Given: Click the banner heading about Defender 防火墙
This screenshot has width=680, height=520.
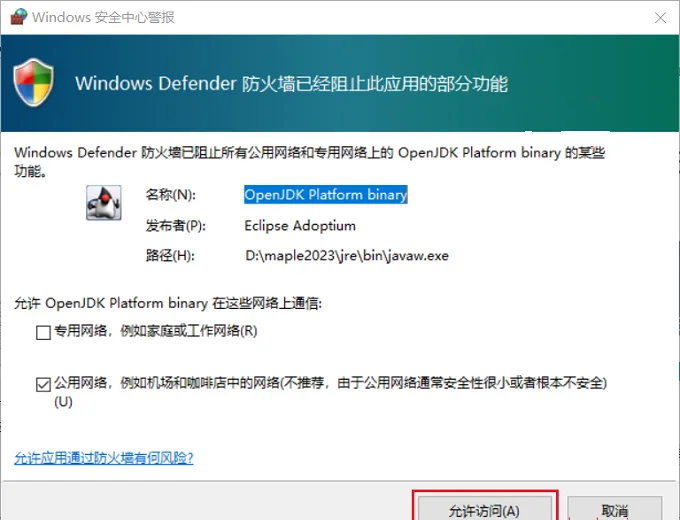Looking at the screenshot, I should (x=291, y=83).
